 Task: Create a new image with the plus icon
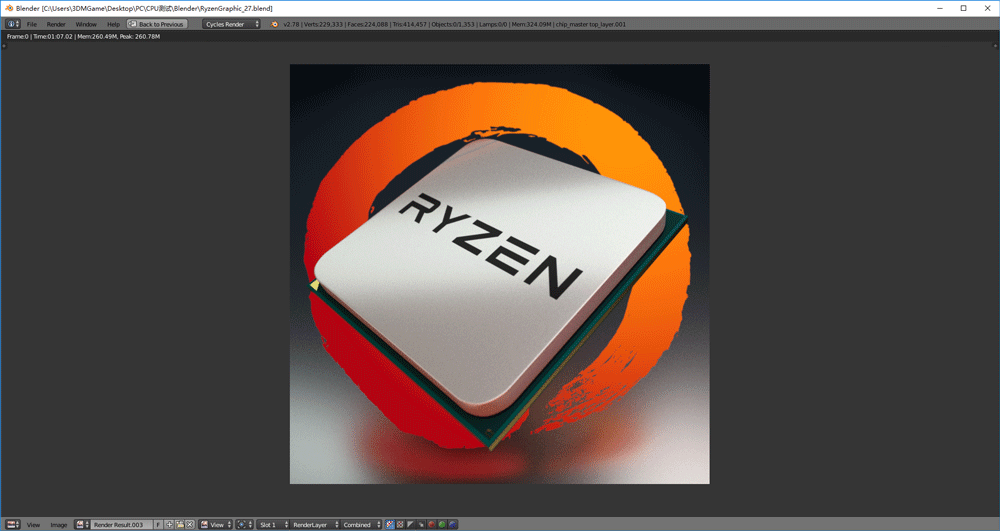point(169,524)
